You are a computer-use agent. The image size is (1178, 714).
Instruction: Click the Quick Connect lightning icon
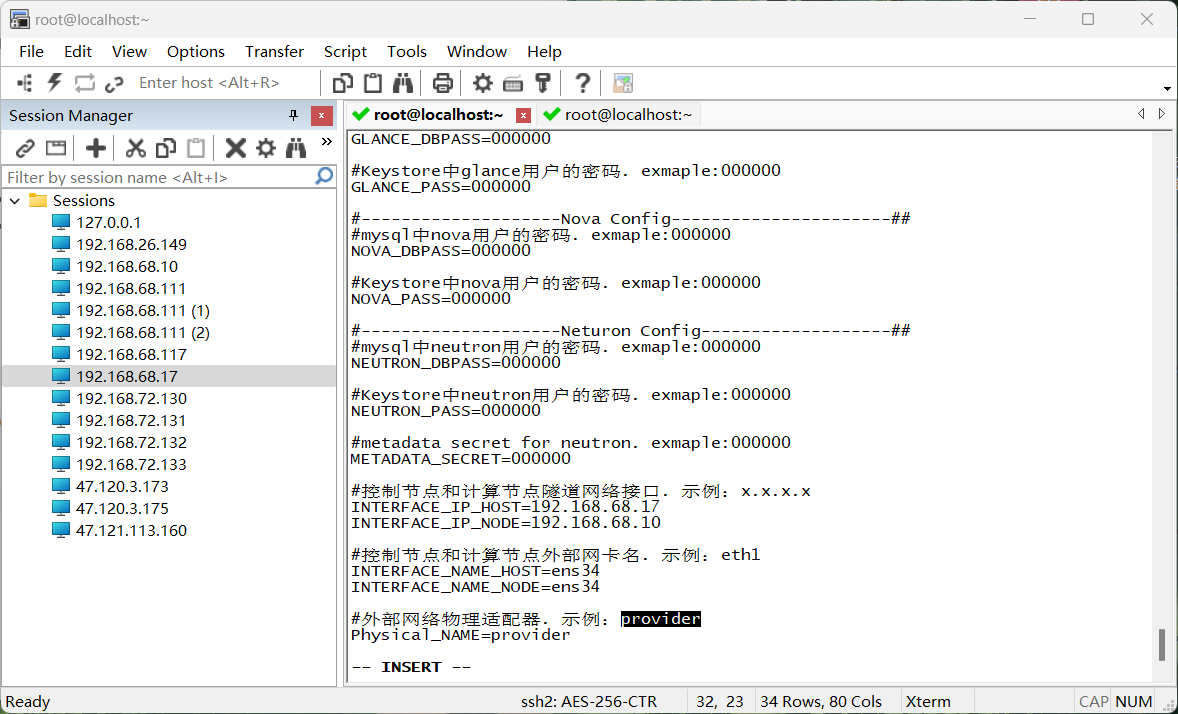[55, 83]
